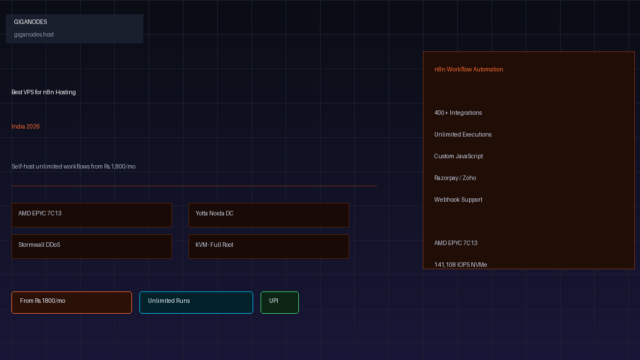
Task: Click AMD EPYC 7C13 in the right panel
Action: pos(456,243)
